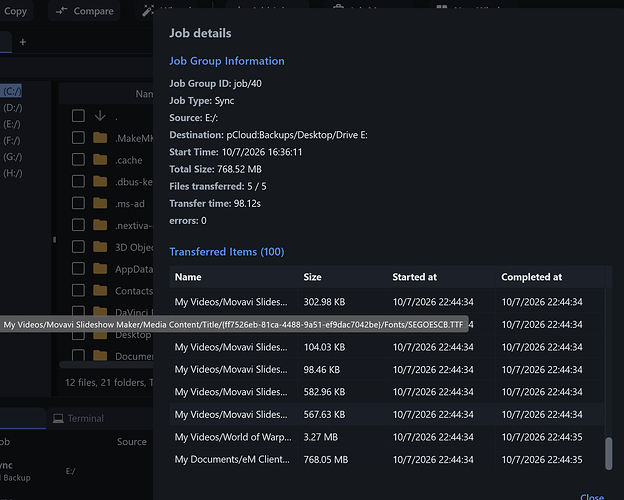Select the 302.98 KB transferred item row
624x500 pixels.
point(387,302)
